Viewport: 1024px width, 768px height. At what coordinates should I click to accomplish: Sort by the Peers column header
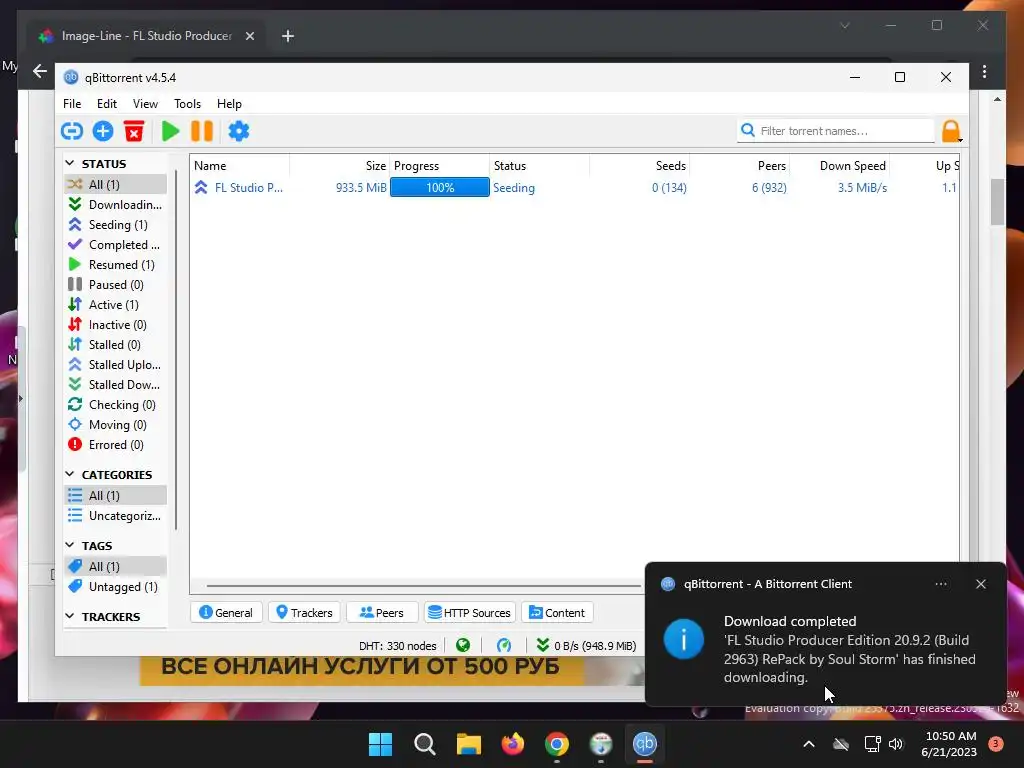tap(739, 166)
